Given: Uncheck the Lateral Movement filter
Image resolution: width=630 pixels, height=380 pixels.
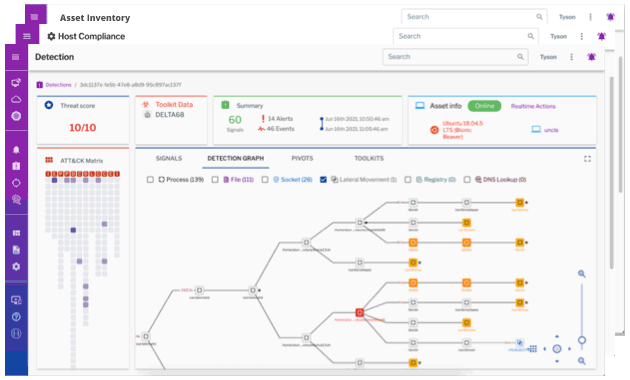Looking at the screenshot, I should [323, 180].
